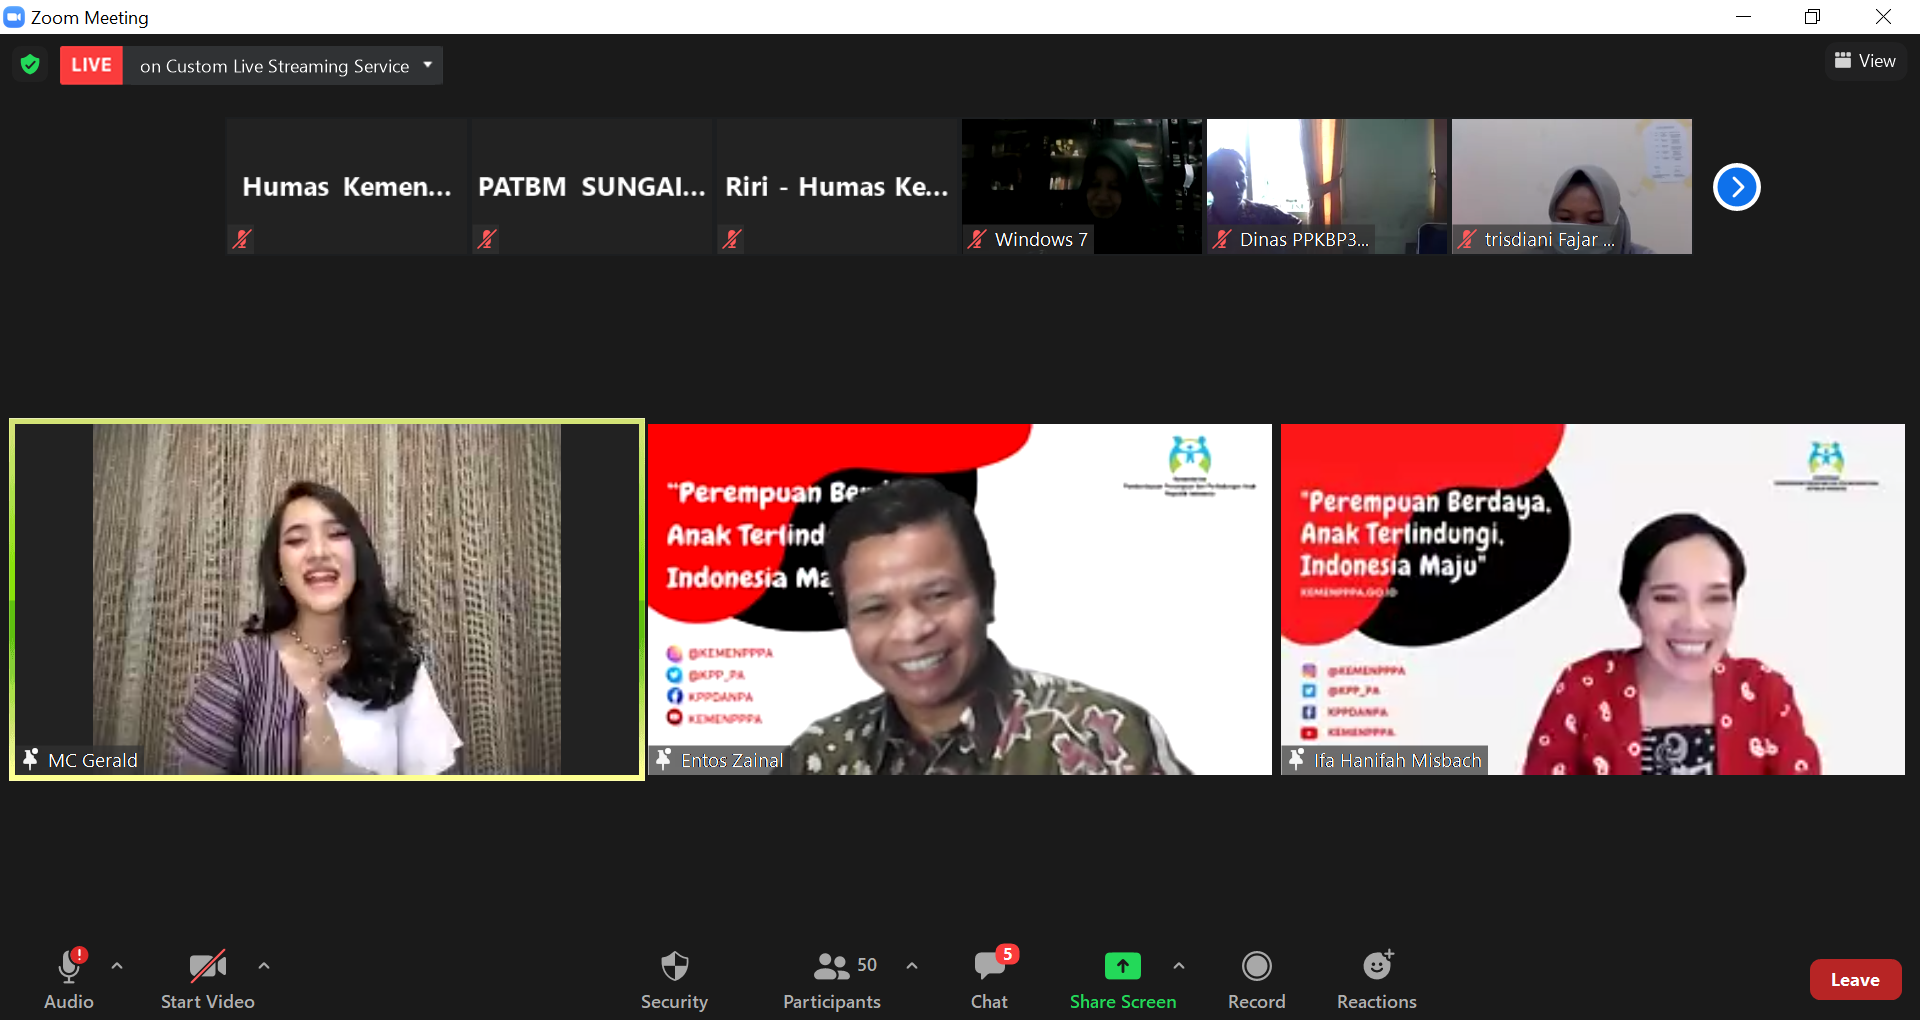Open the Custom Live Streaming Service dropdown

click(428, 65)
